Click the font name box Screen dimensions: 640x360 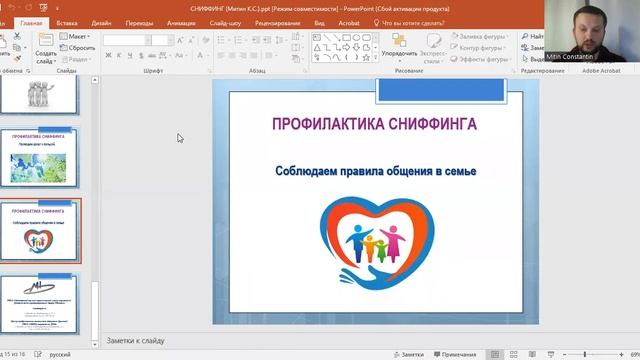127,40
